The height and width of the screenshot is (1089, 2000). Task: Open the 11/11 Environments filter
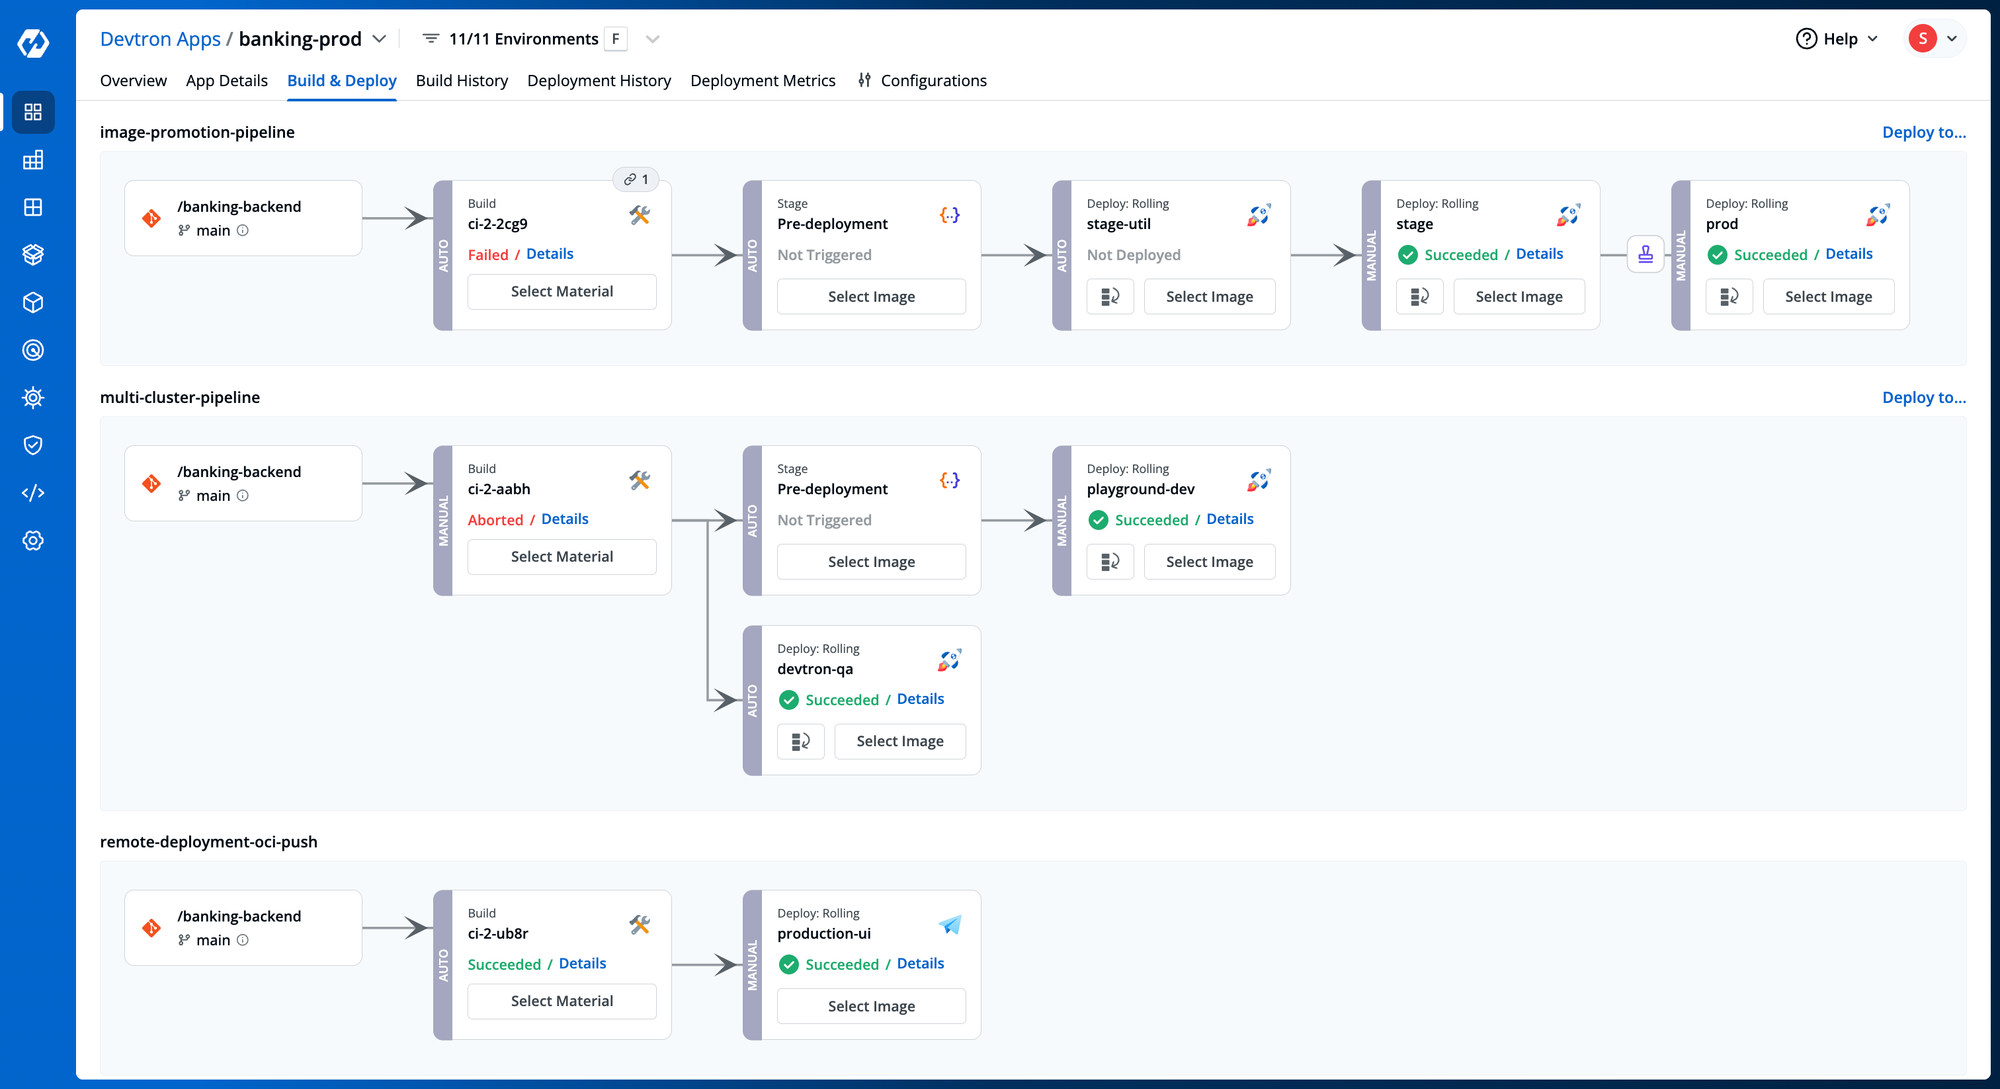coord(524,39)
